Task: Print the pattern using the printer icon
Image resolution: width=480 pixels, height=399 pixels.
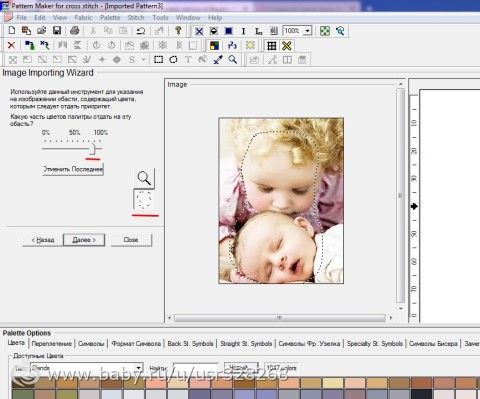Action: (x=75, y=31)
